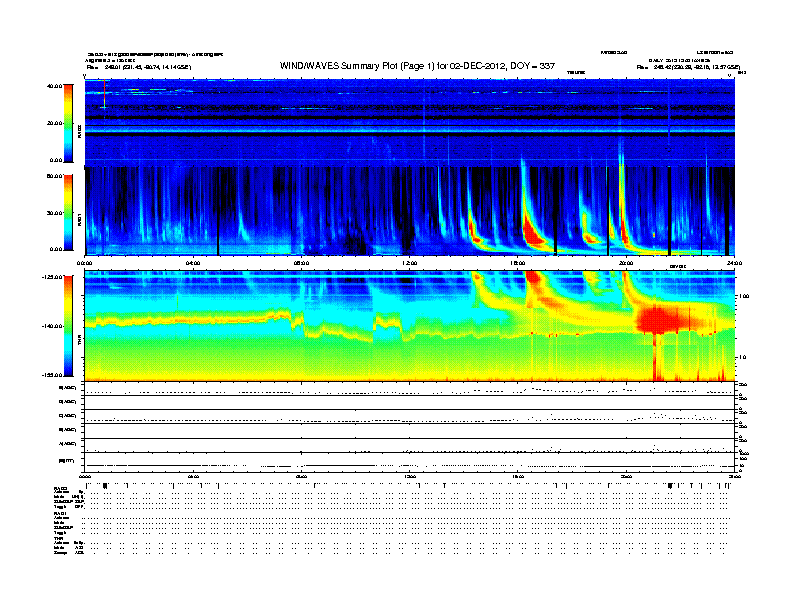Click the 08:00 tick label under RAD1 spectrogram
Image resolution: width=792 pixels, height=612 pixels.
pyautogui.click(x=301, y=263)
